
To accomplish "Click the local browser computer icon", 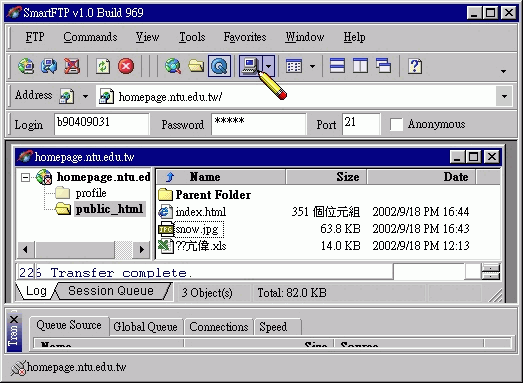I will tap(250, 66).
